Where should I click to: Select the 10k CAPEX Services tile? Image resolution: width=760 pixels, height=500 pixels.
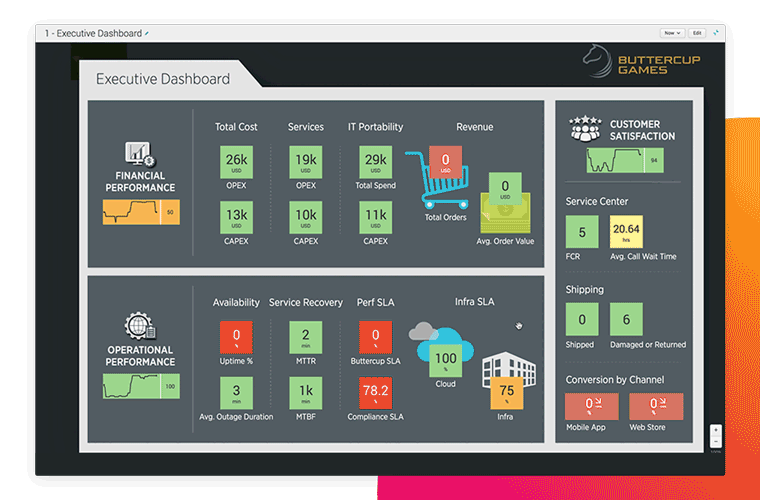tap(306, 218)
